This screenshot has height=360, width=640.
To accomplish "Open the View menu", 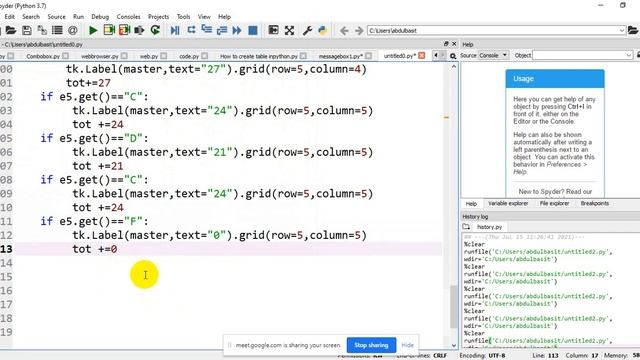I will click(204, 17).
